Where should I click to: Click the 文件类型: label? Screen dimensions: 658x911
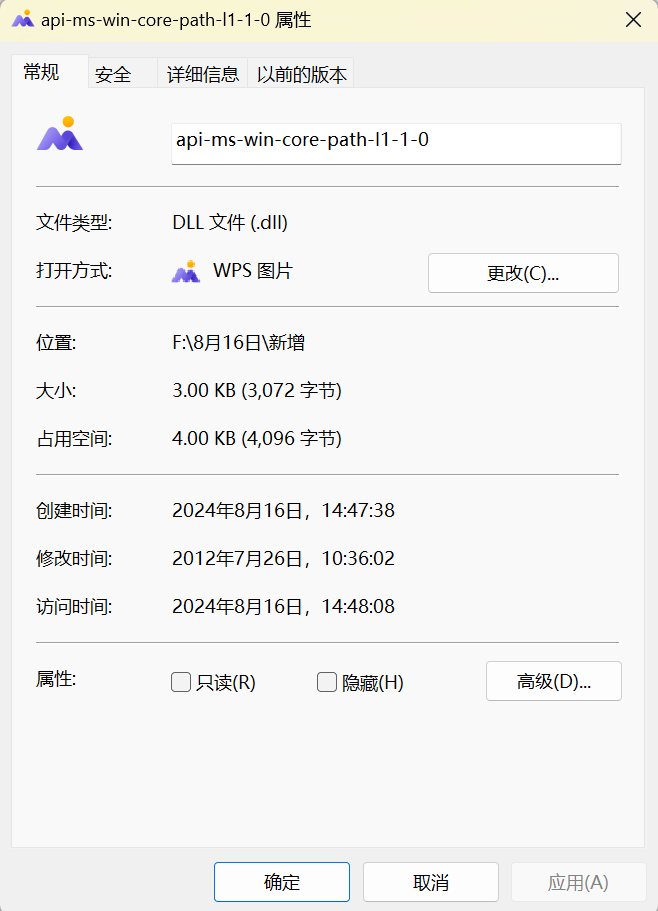pos(74,223)
